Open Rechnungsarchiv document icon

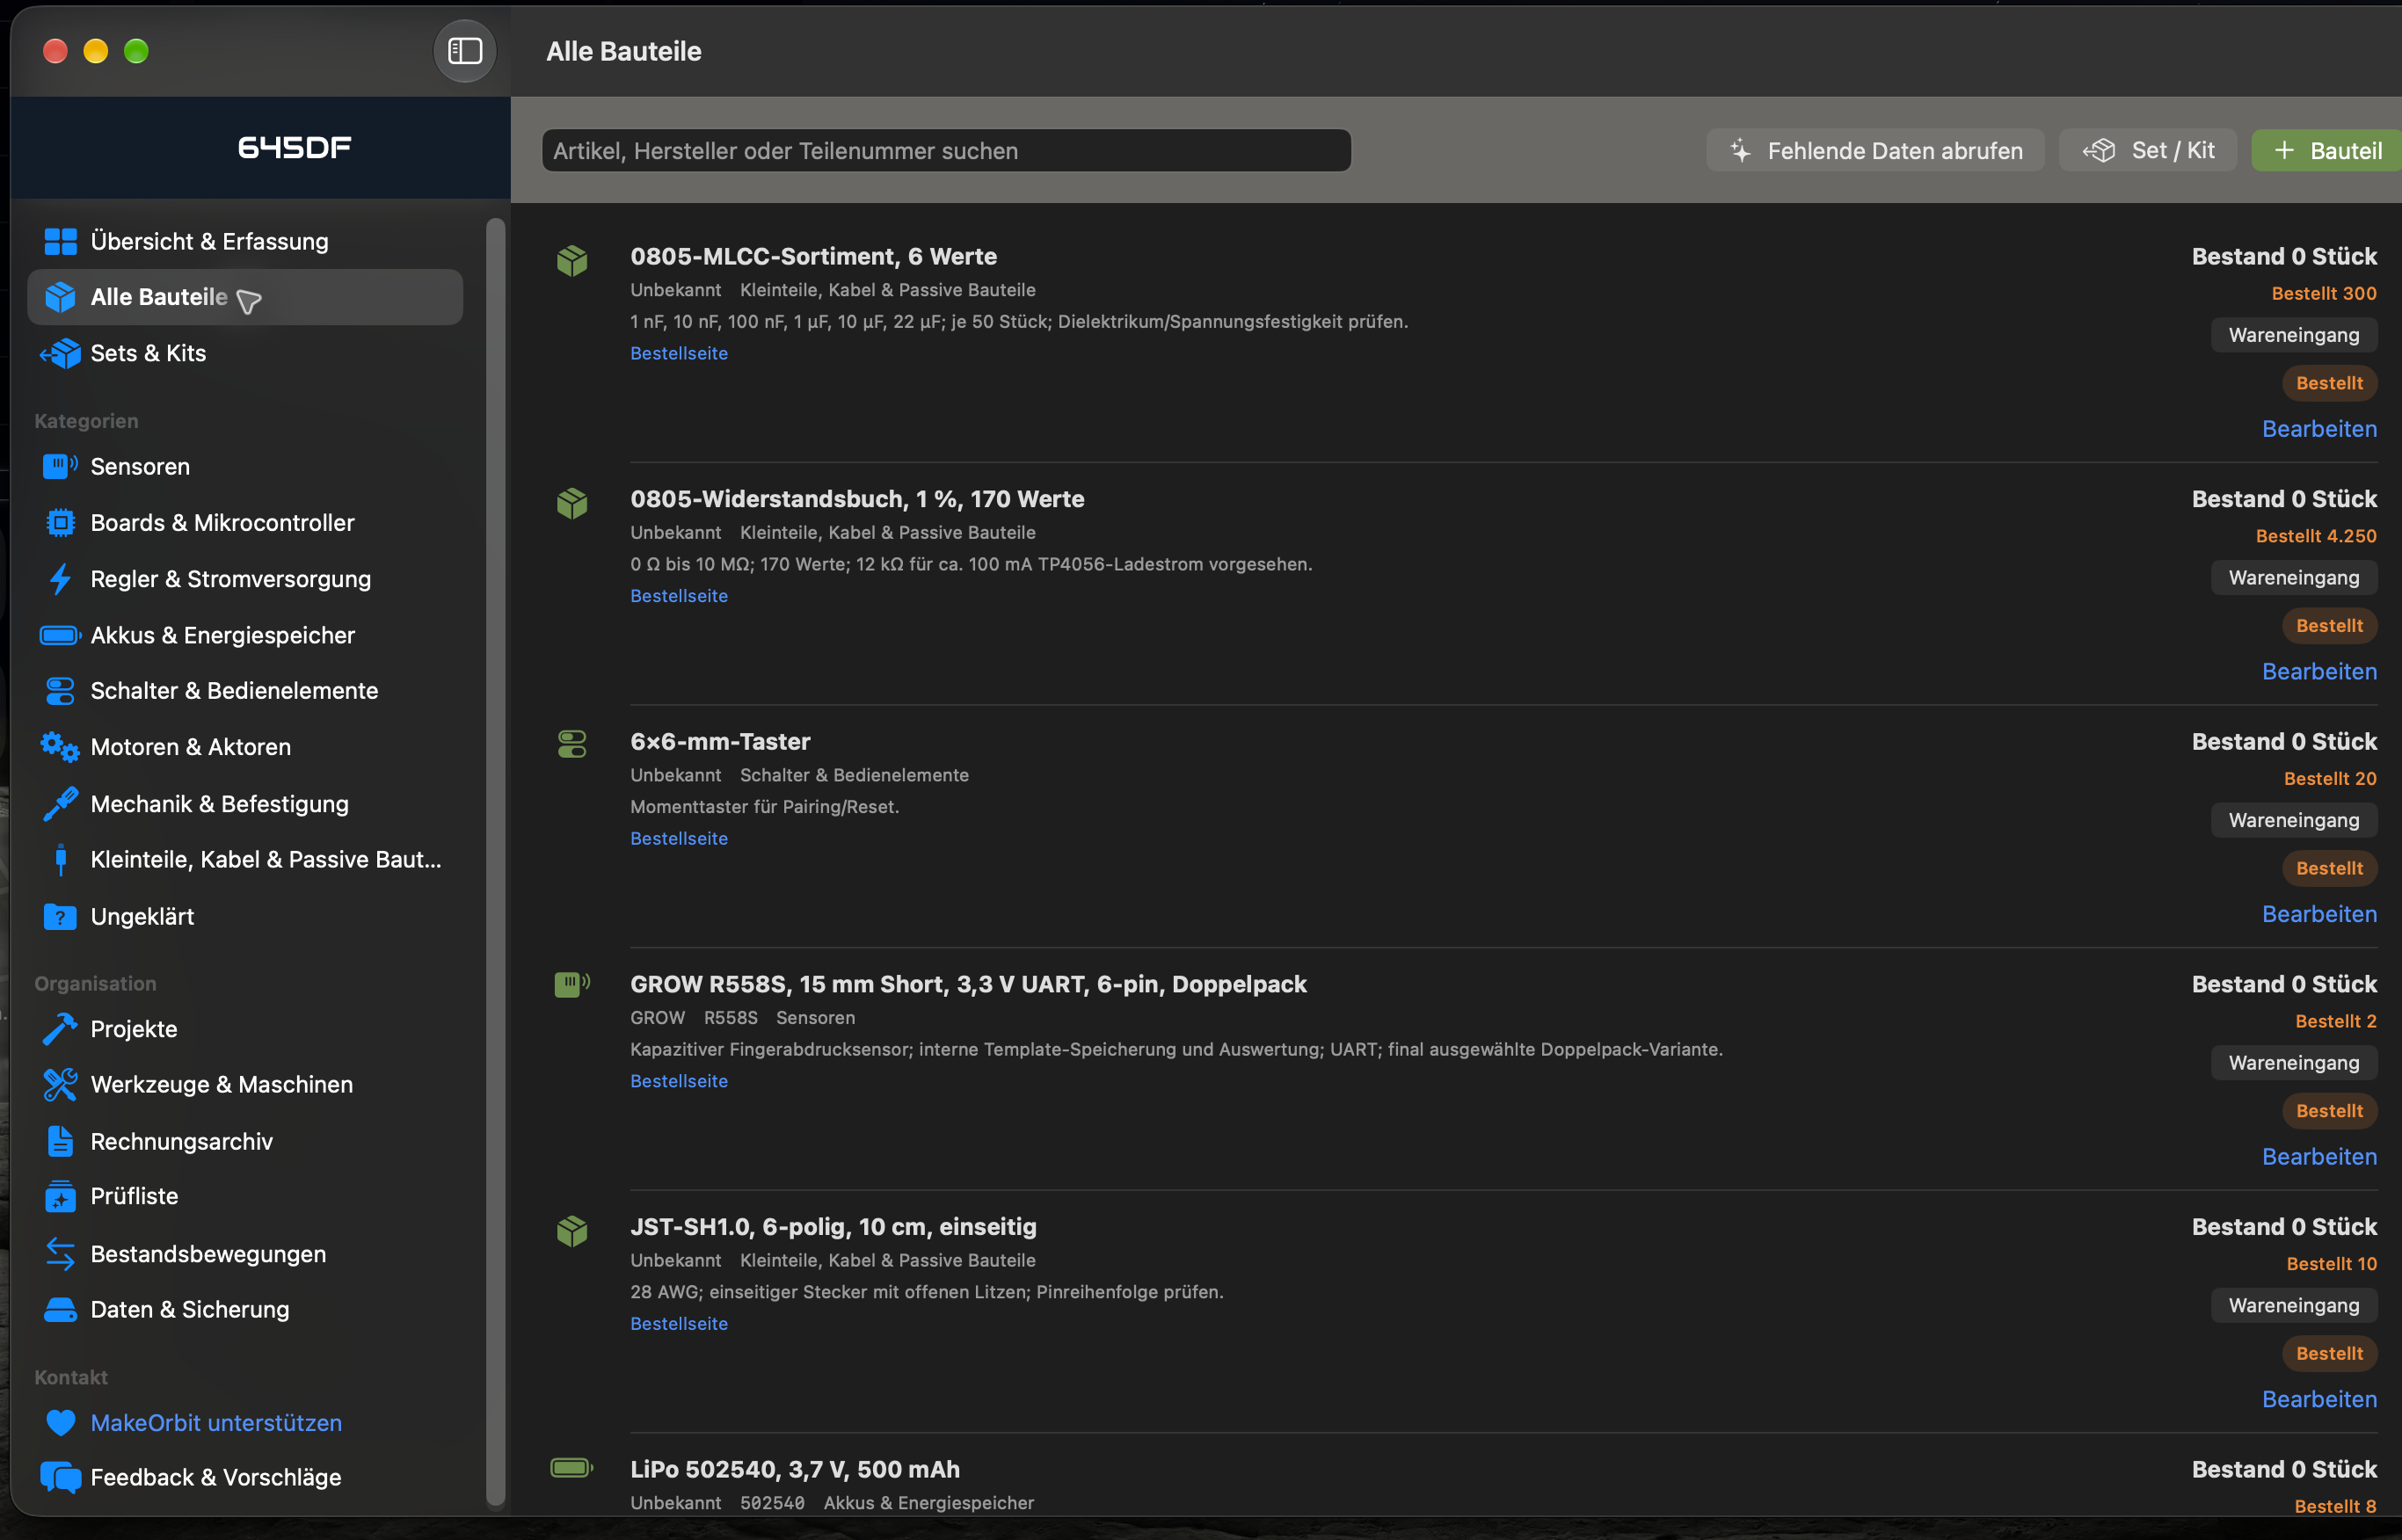coord(60,1141)
